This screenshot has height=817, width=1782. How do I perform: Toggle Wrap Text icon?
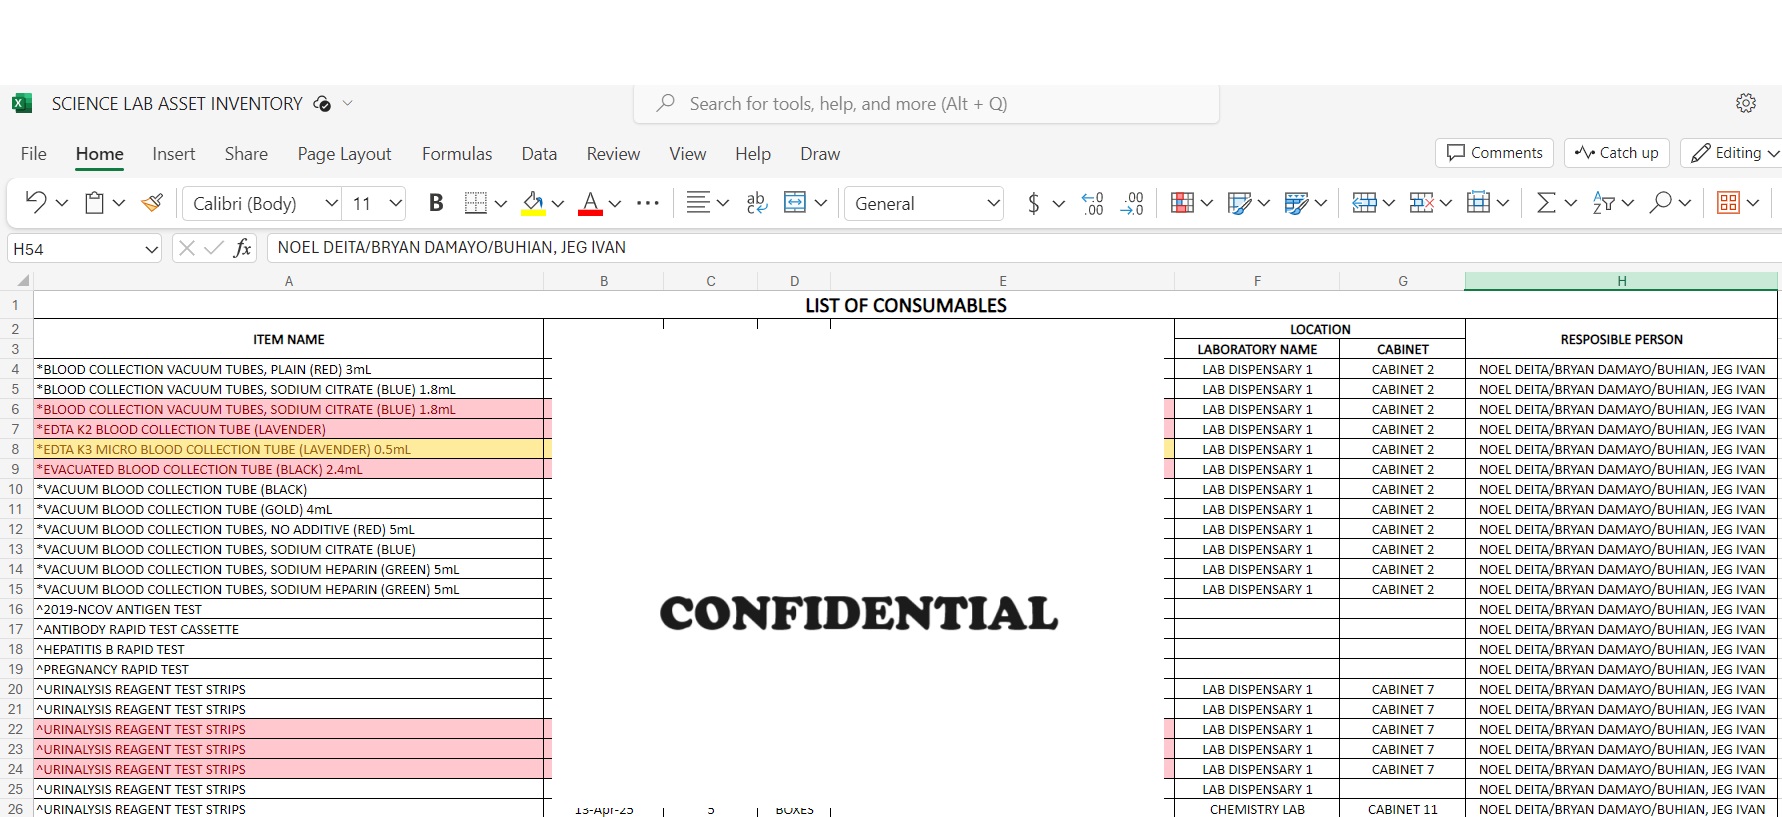pos(757,203)
